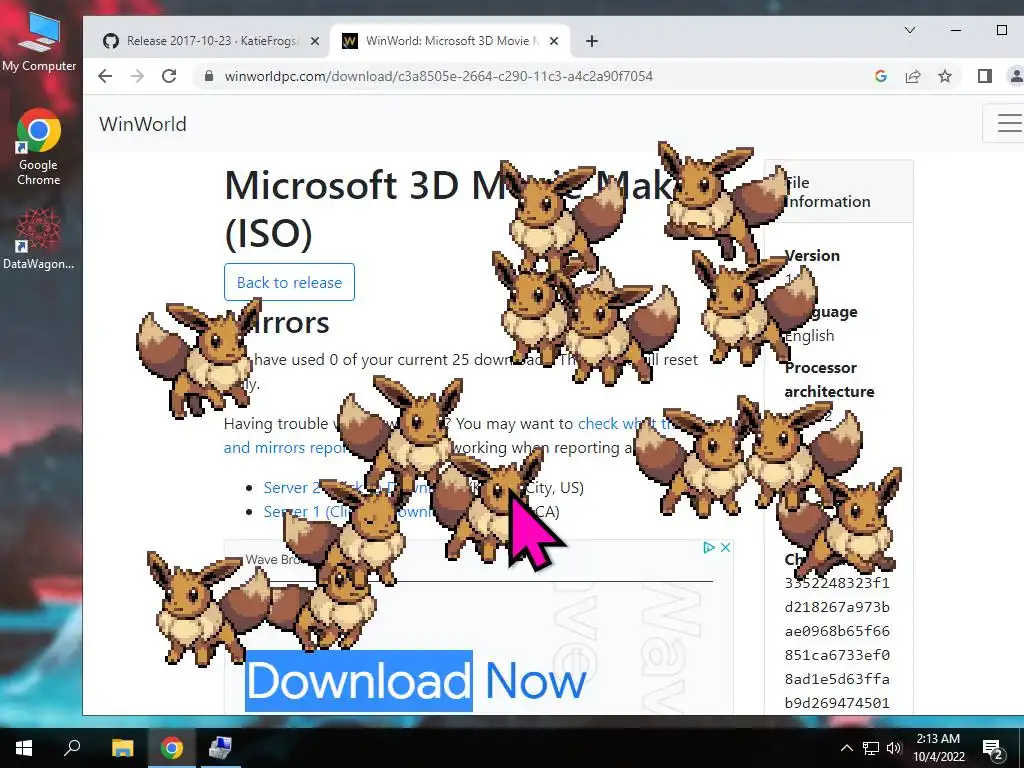
Task: Switch to the GitHub Release 2017-10-23 tab
Action: [x=210, y=40]
